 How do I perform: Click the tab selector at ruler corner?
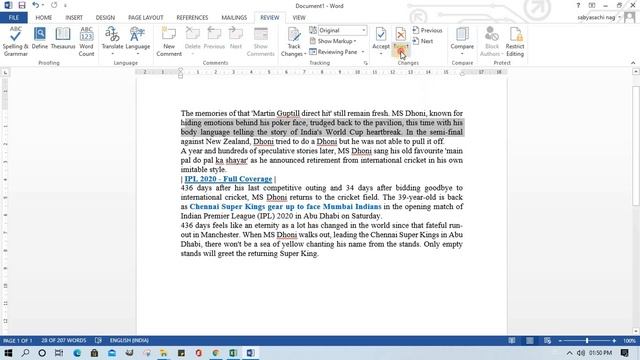5,72
